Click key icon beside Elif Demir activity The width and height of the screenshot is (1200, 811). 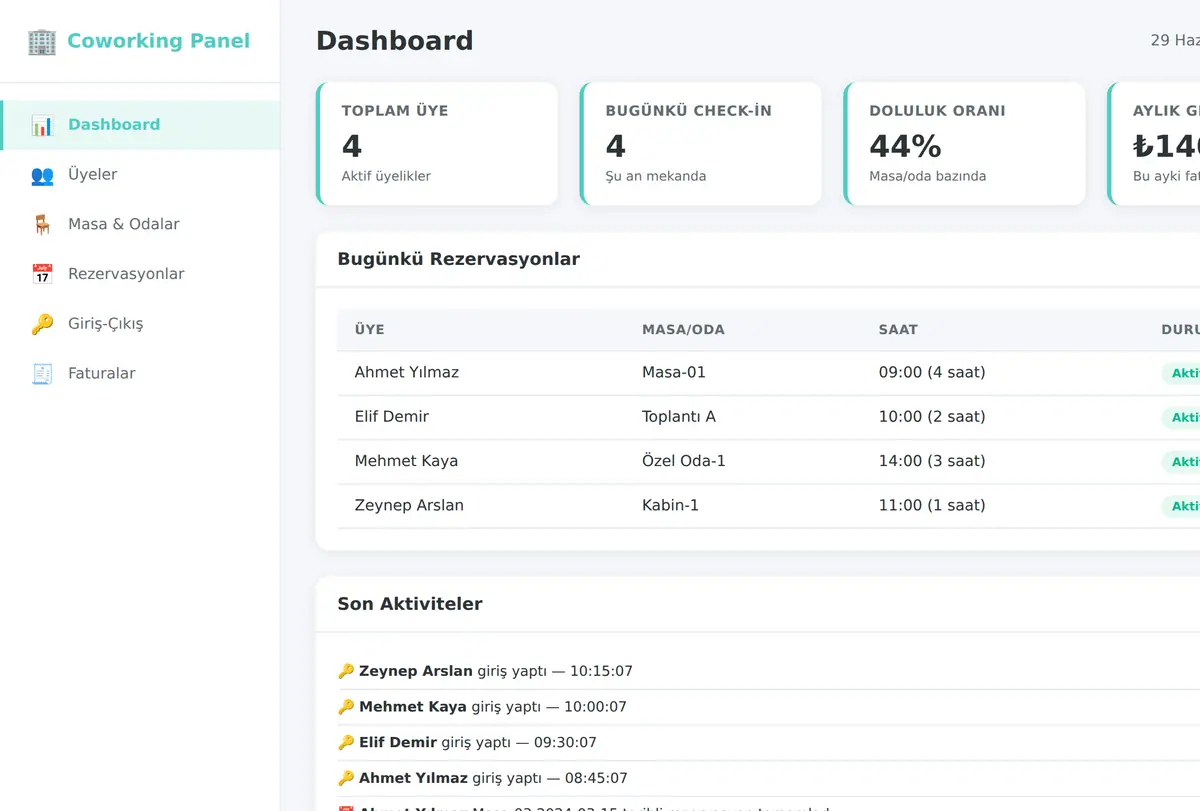tap(346, 742)
